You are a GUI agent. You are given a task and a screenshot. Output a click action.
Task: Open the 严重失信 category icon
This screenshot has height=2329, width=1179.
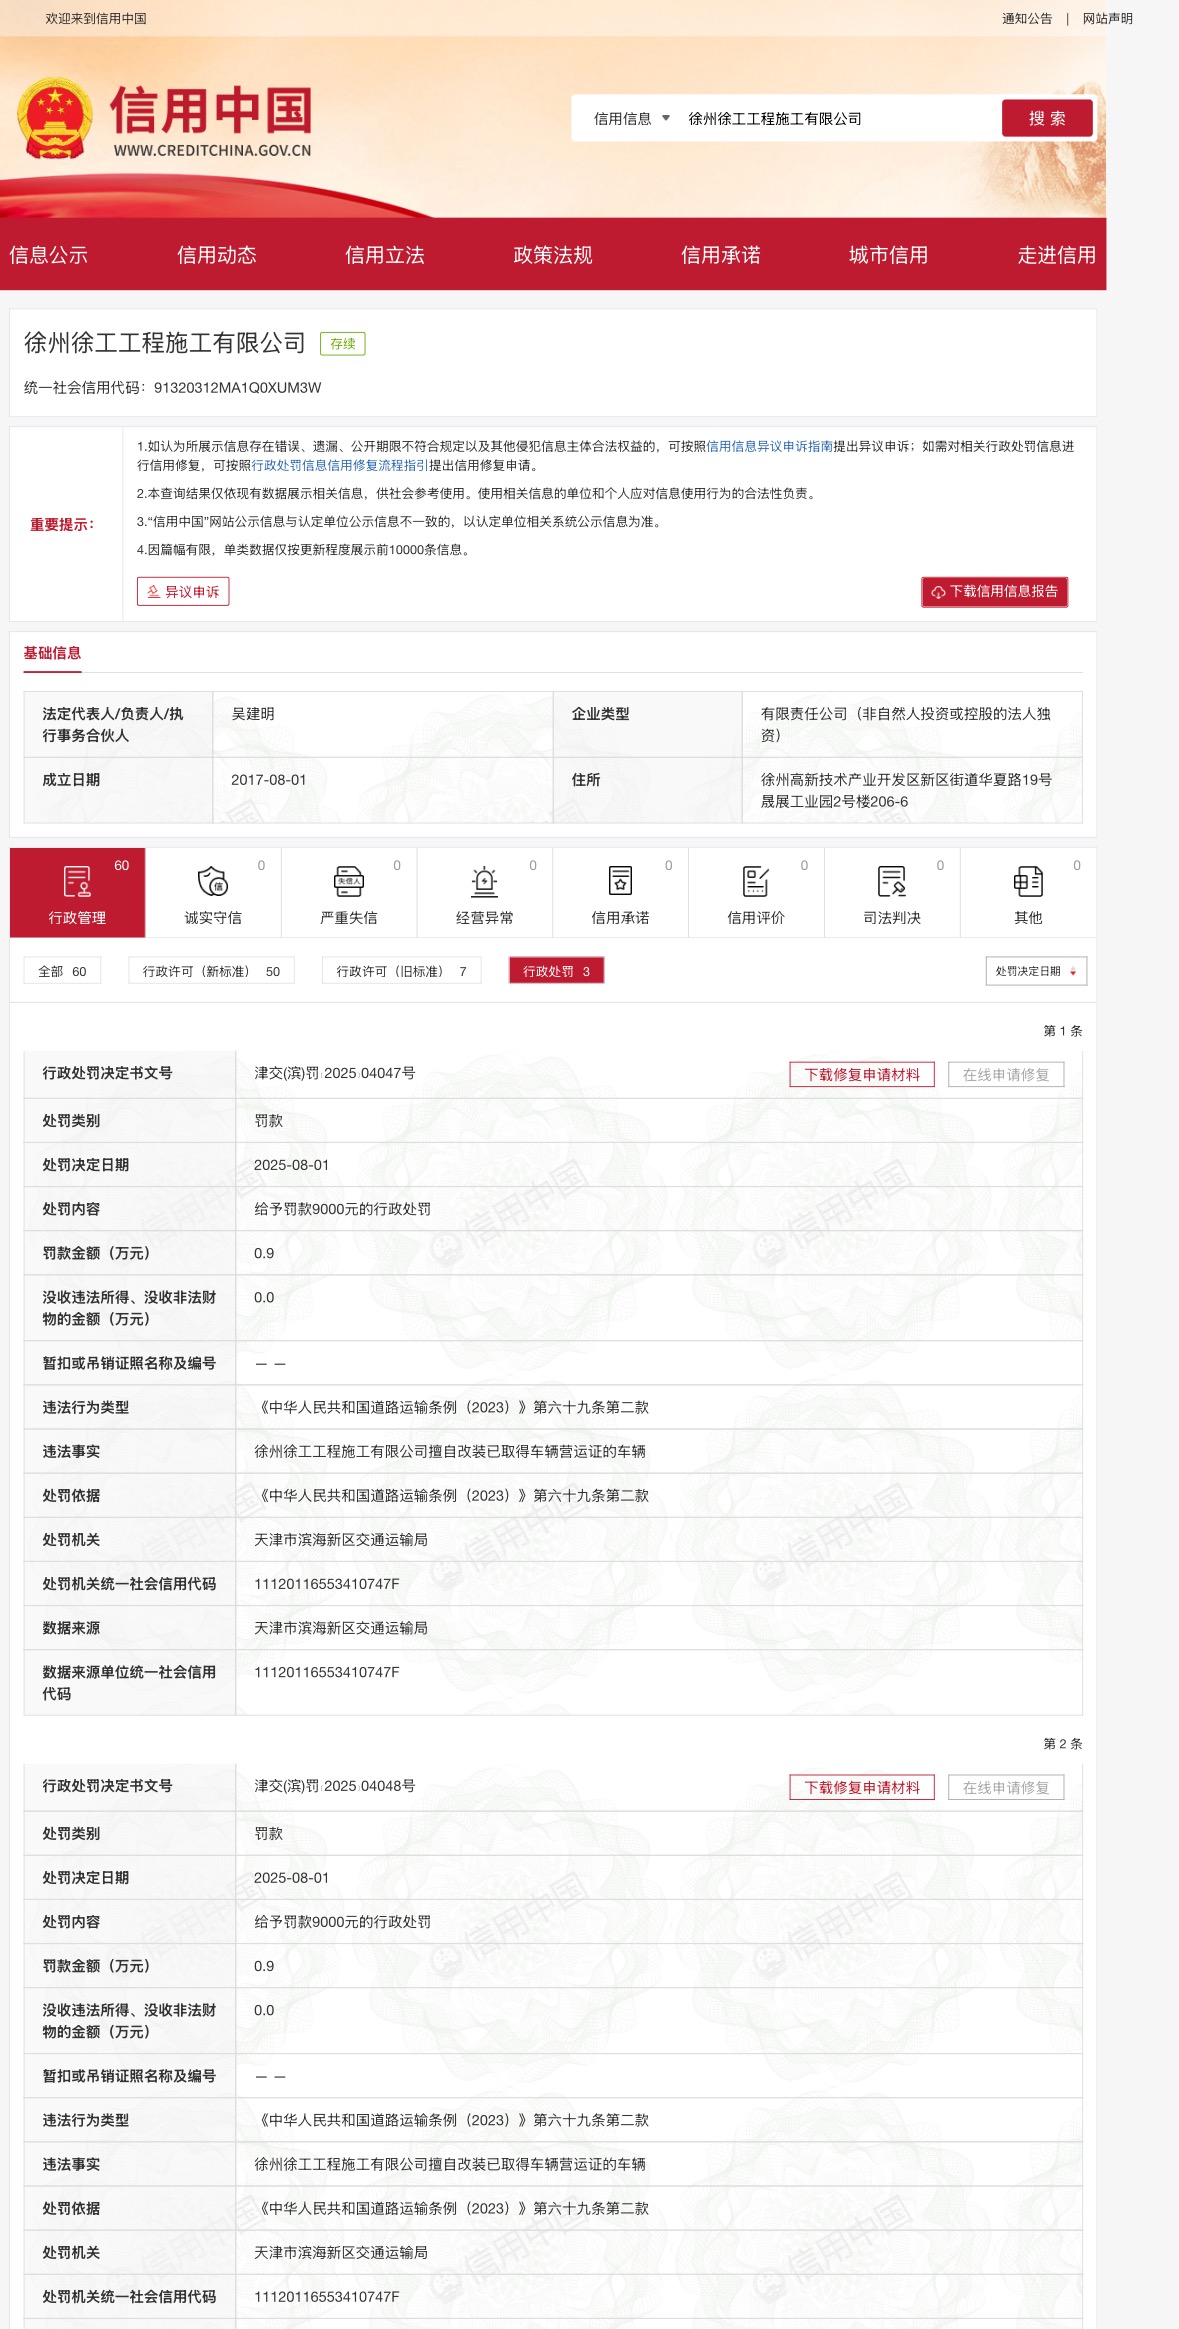coord(349,881)
